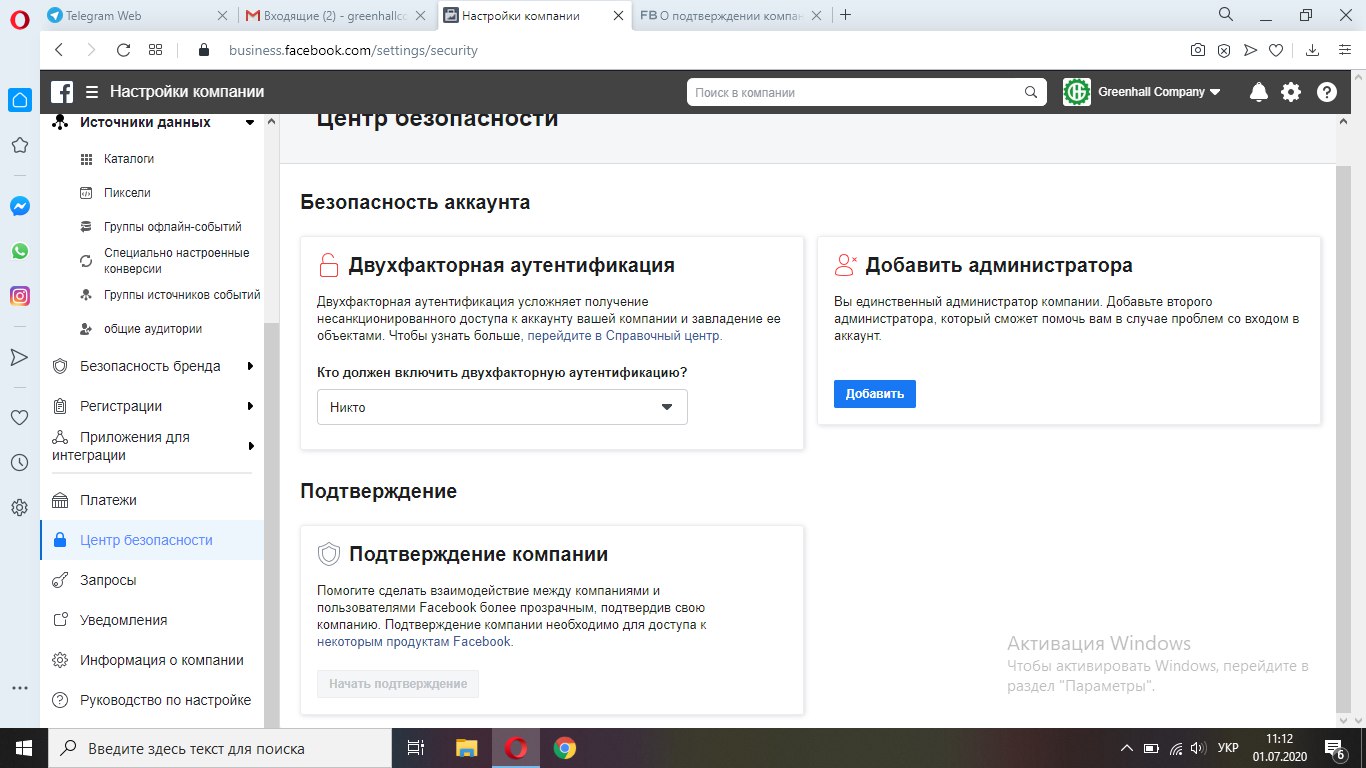1366x768 pixels.
Task: Open Opera sidebar history clock
Action: click(x=19, y=463)
